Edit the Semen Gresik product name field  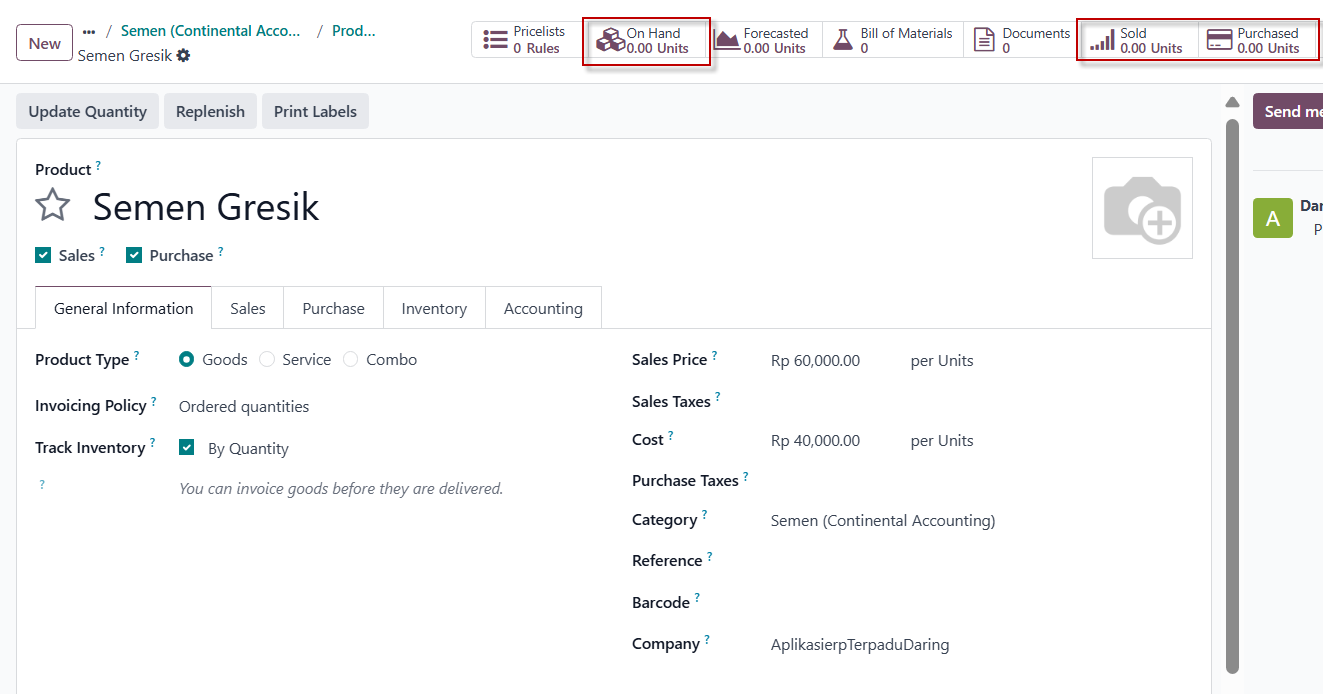206,206
